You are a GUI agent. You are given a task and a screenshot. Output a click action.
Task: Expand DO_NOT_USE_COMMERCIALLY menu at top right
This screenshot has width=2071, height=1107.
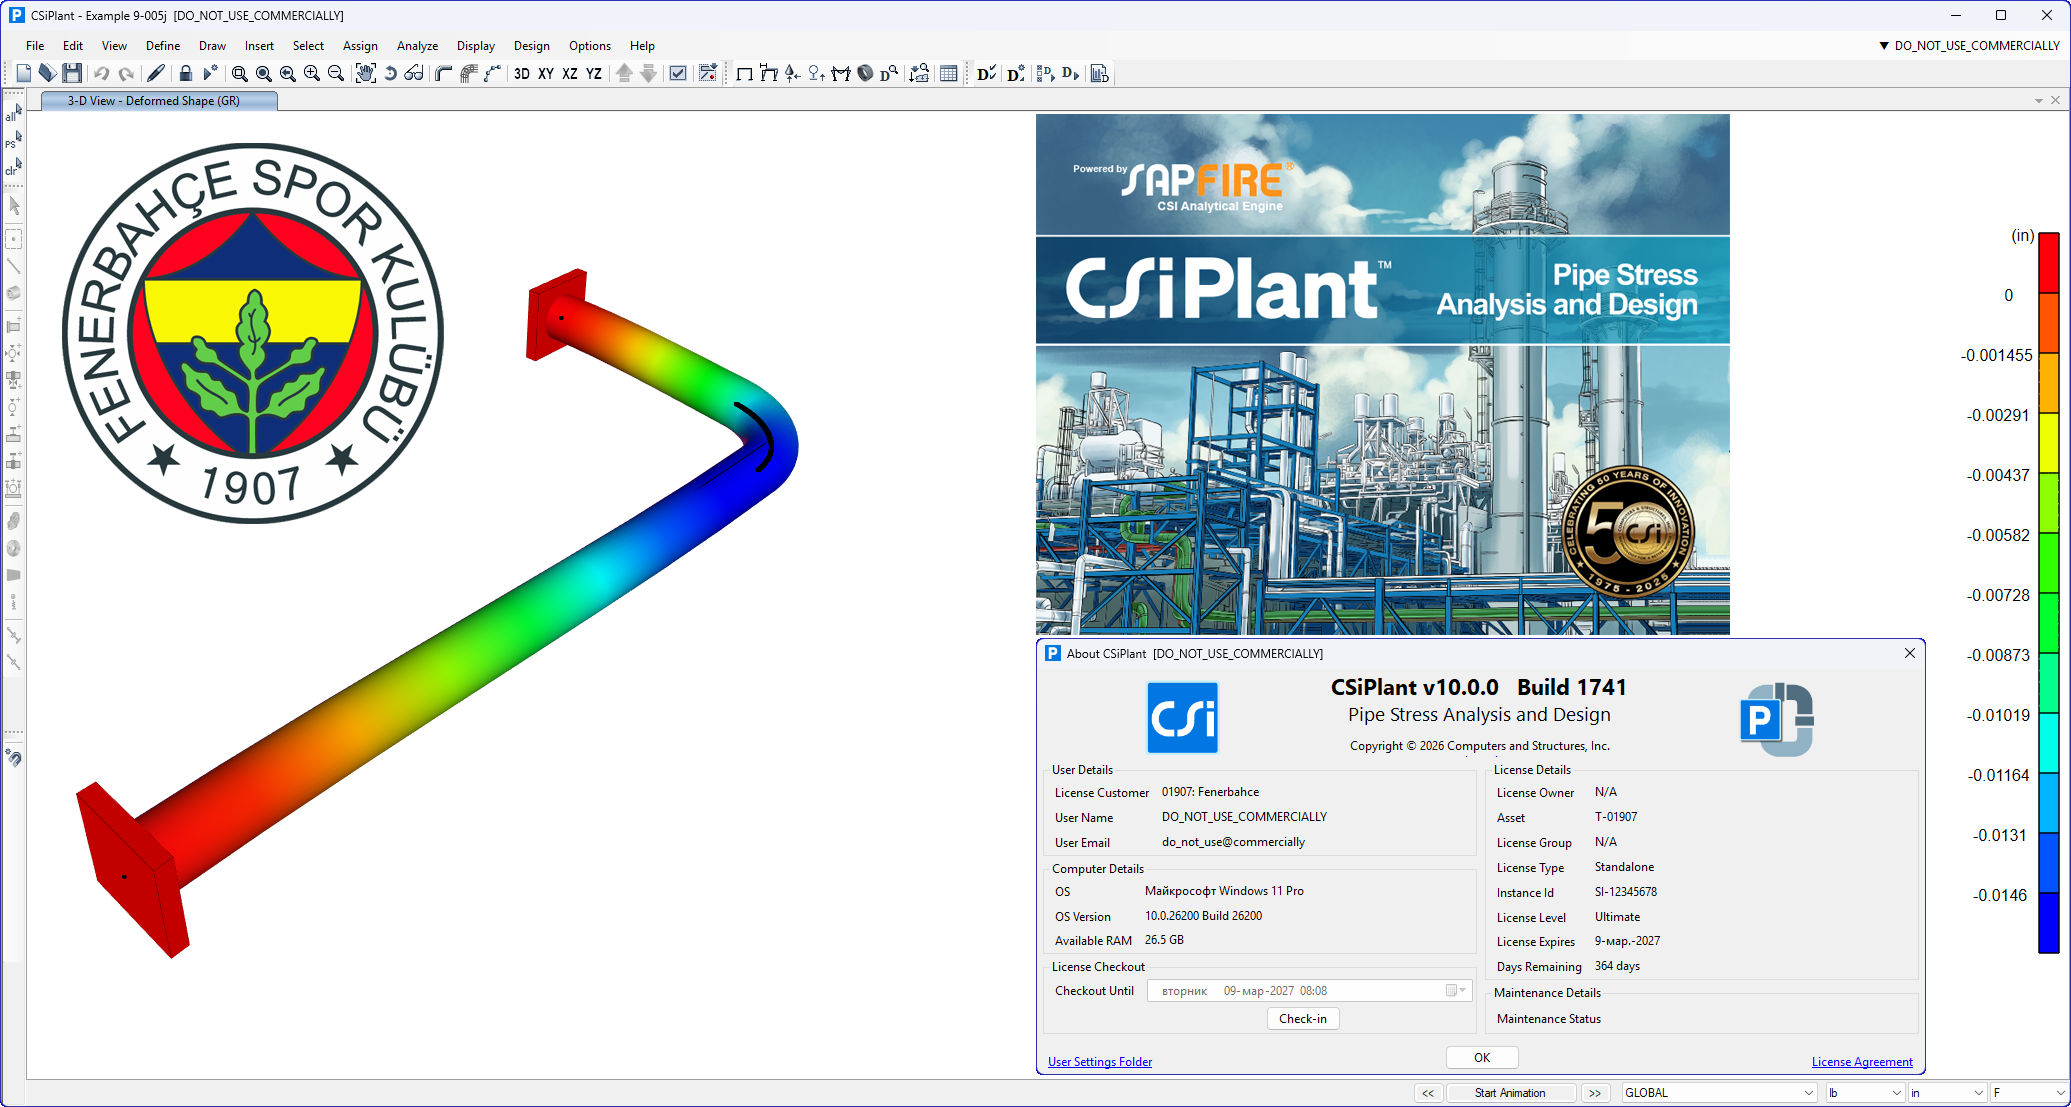(x=1969, y=45)
